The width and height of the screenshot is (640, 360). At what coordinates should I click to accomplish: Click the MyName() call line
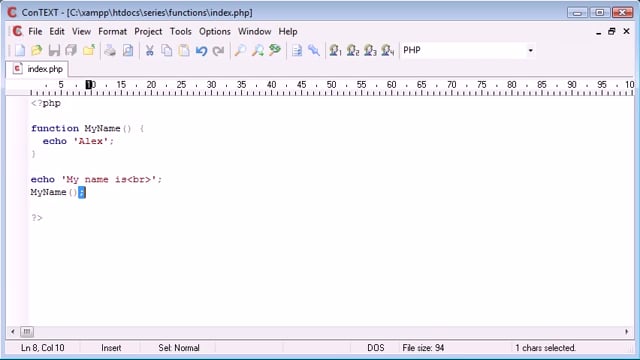tap(58, 192)
